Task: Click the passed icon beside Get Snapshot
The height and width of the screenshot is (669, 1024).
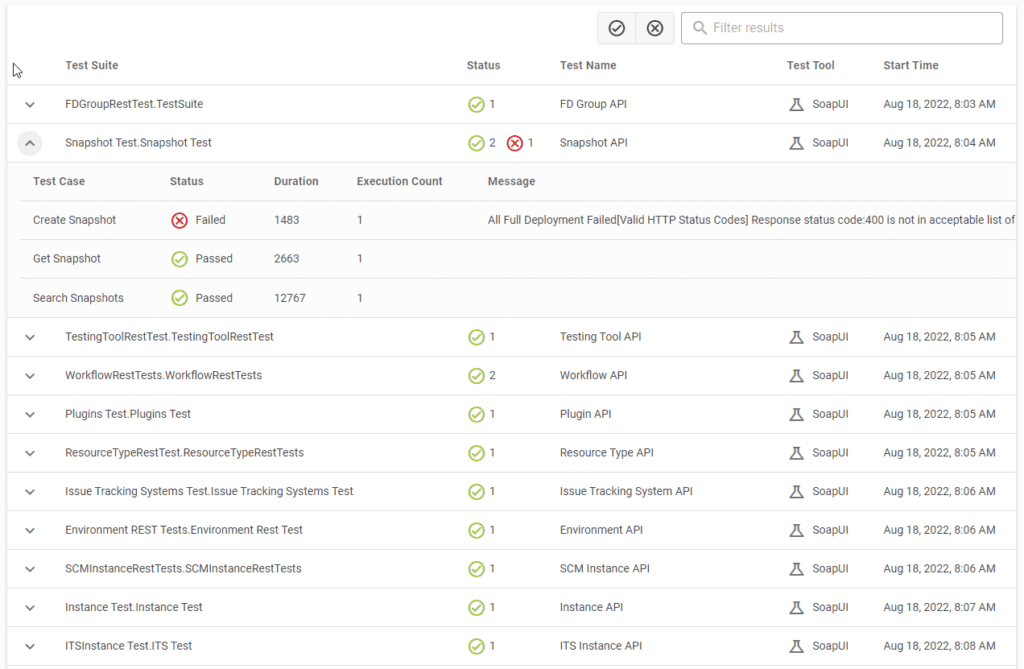Action: tap(180, 258)
